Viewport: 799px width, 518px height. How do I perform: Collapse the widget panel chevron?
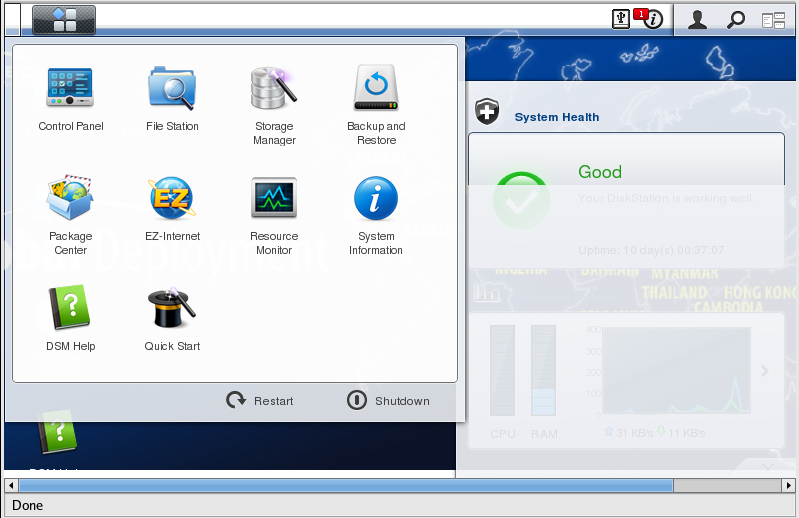point(767,467)
